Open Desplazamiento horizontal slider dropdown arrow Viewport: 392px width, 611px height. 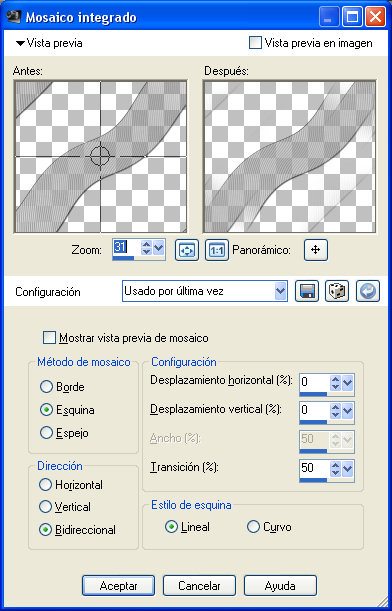pos(348,383)
